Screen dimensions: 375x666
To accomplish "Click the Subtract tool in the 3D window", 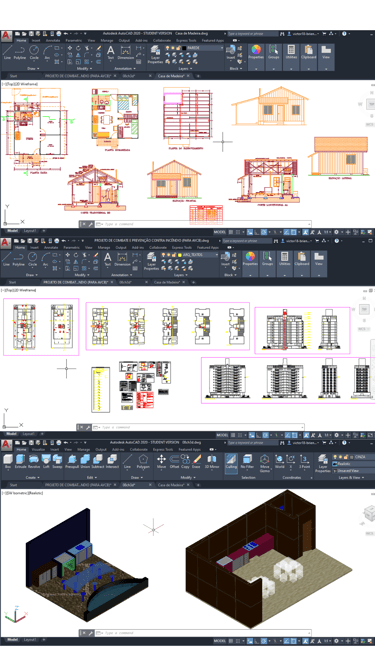I will tap(98, 461).
